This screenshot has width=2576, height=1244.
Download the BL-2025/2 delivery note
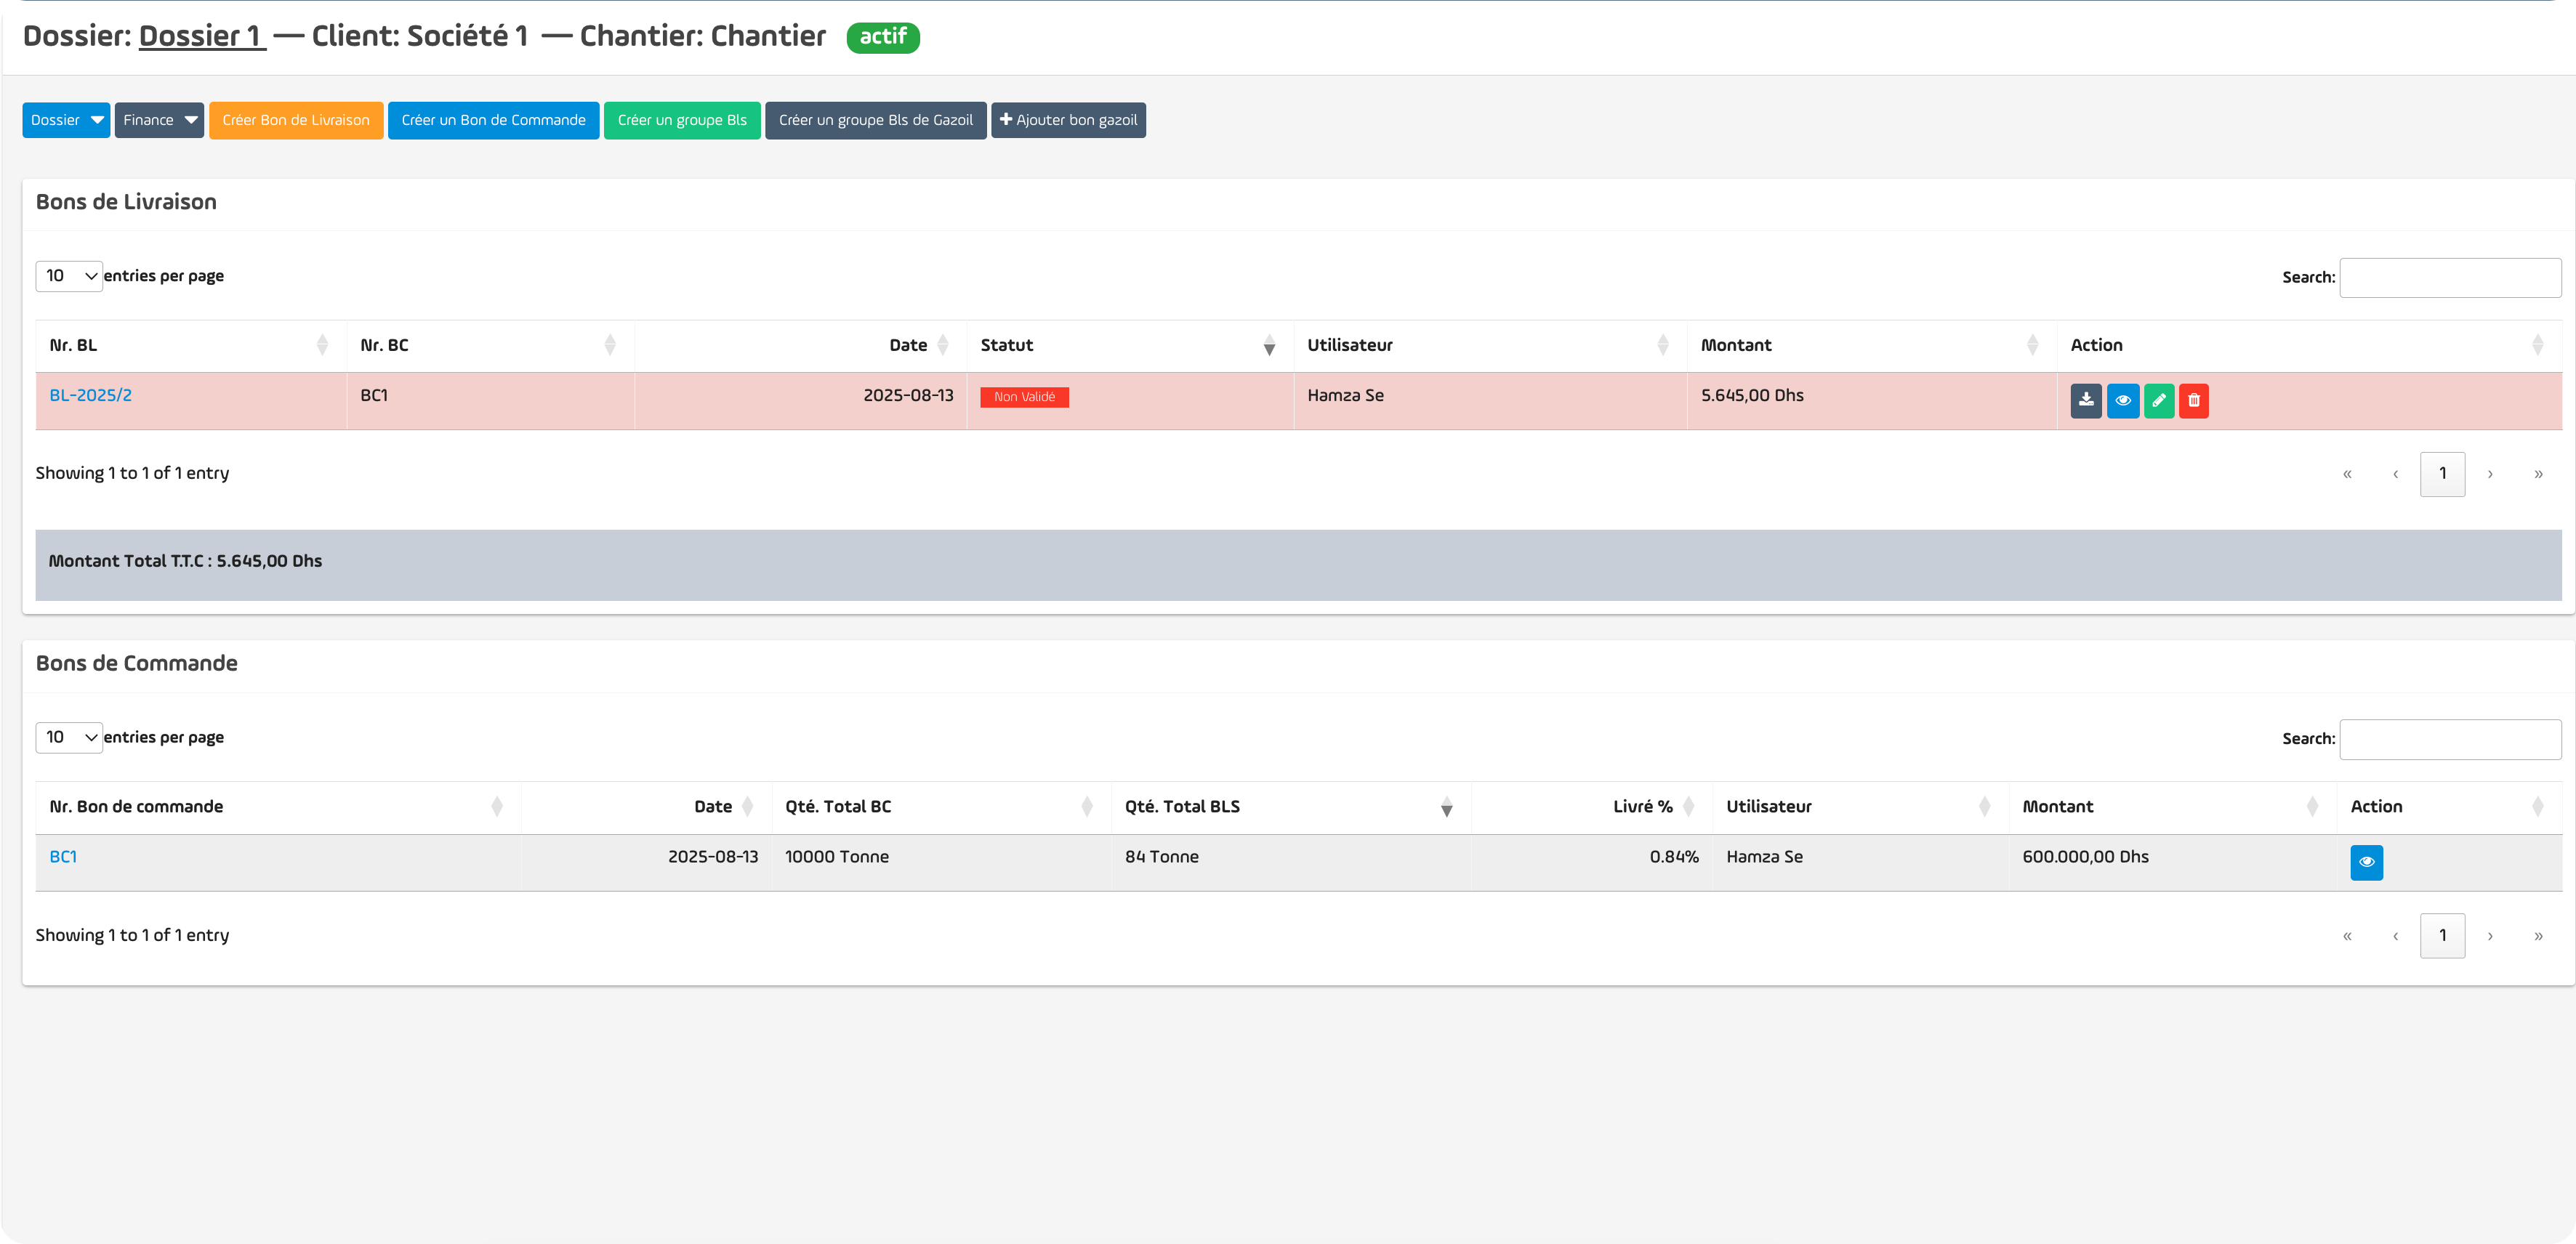coord(2085,400)
